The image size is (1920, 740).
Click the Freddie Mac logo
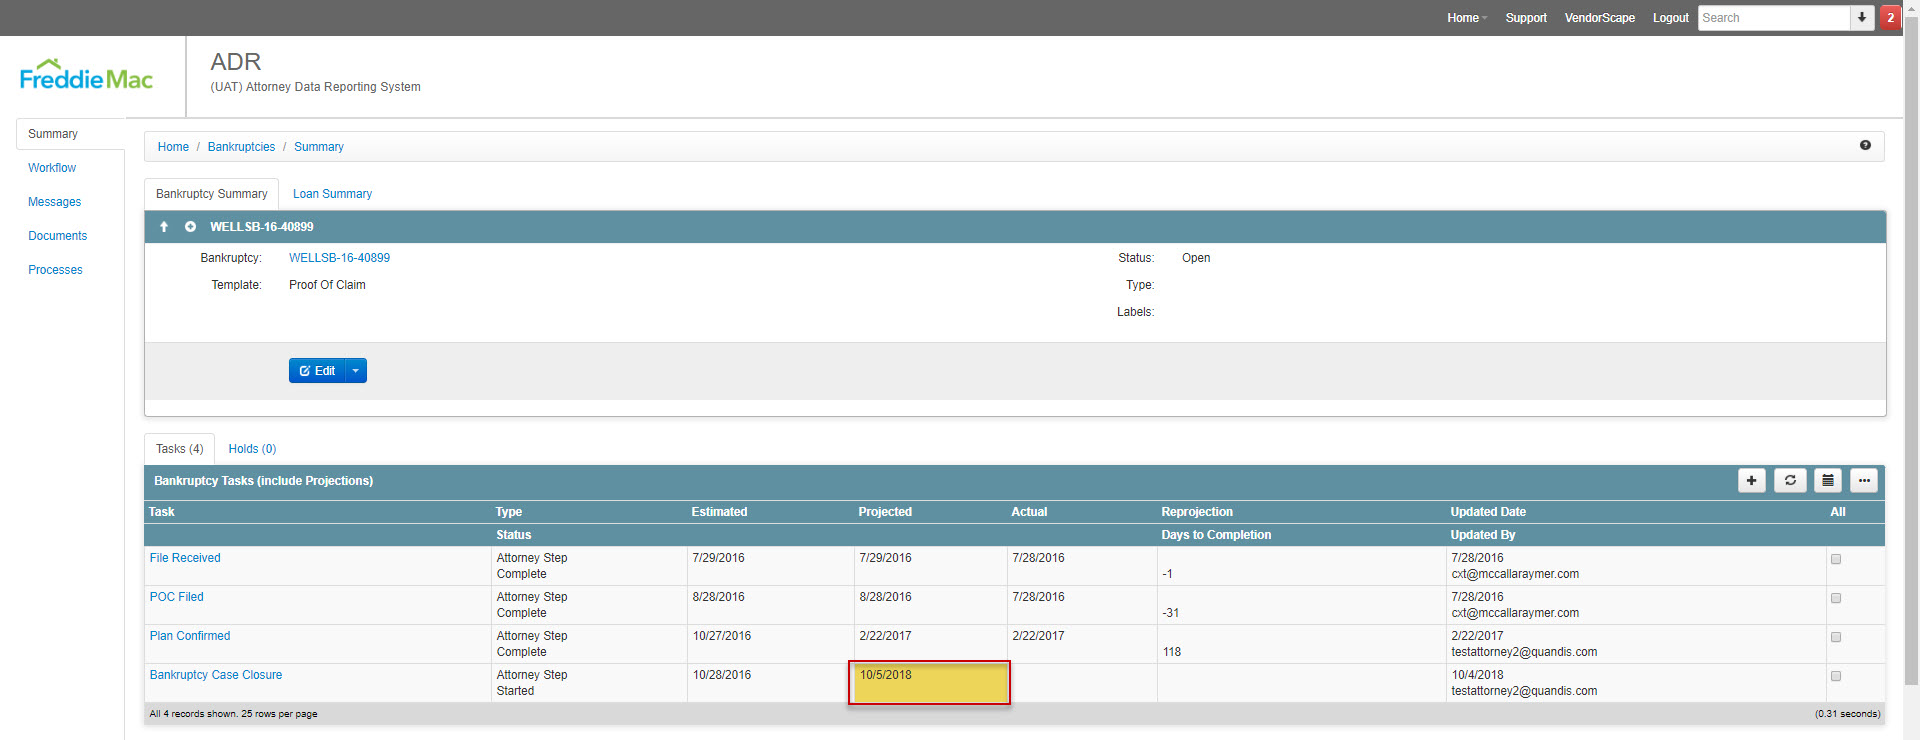86,75
